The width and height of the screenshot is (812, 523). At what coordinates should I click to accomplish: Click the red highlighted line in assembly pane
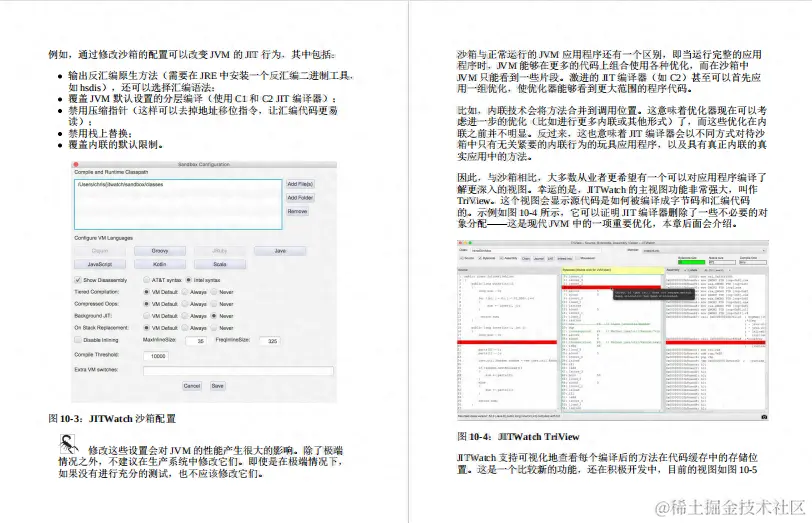tap(715, 342)
